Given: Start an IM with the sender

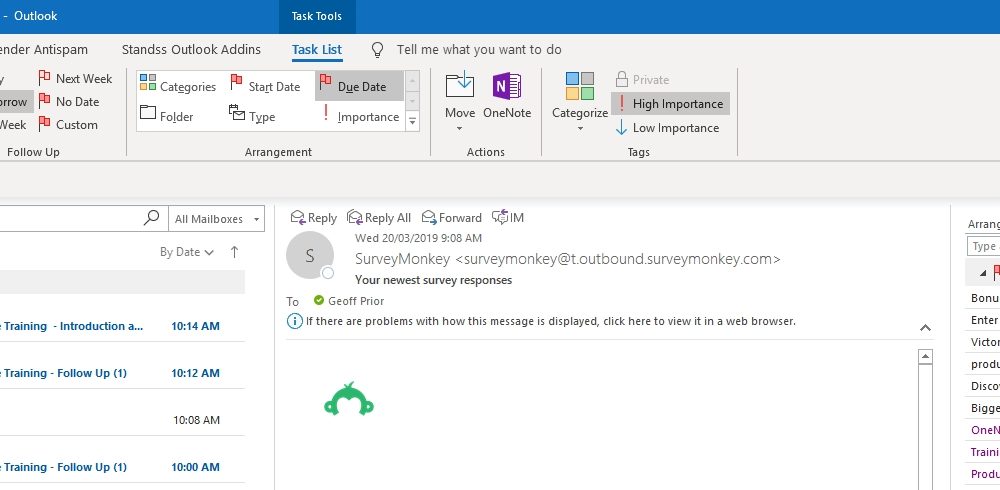Looking at the screenshot, I should (508, 218).
